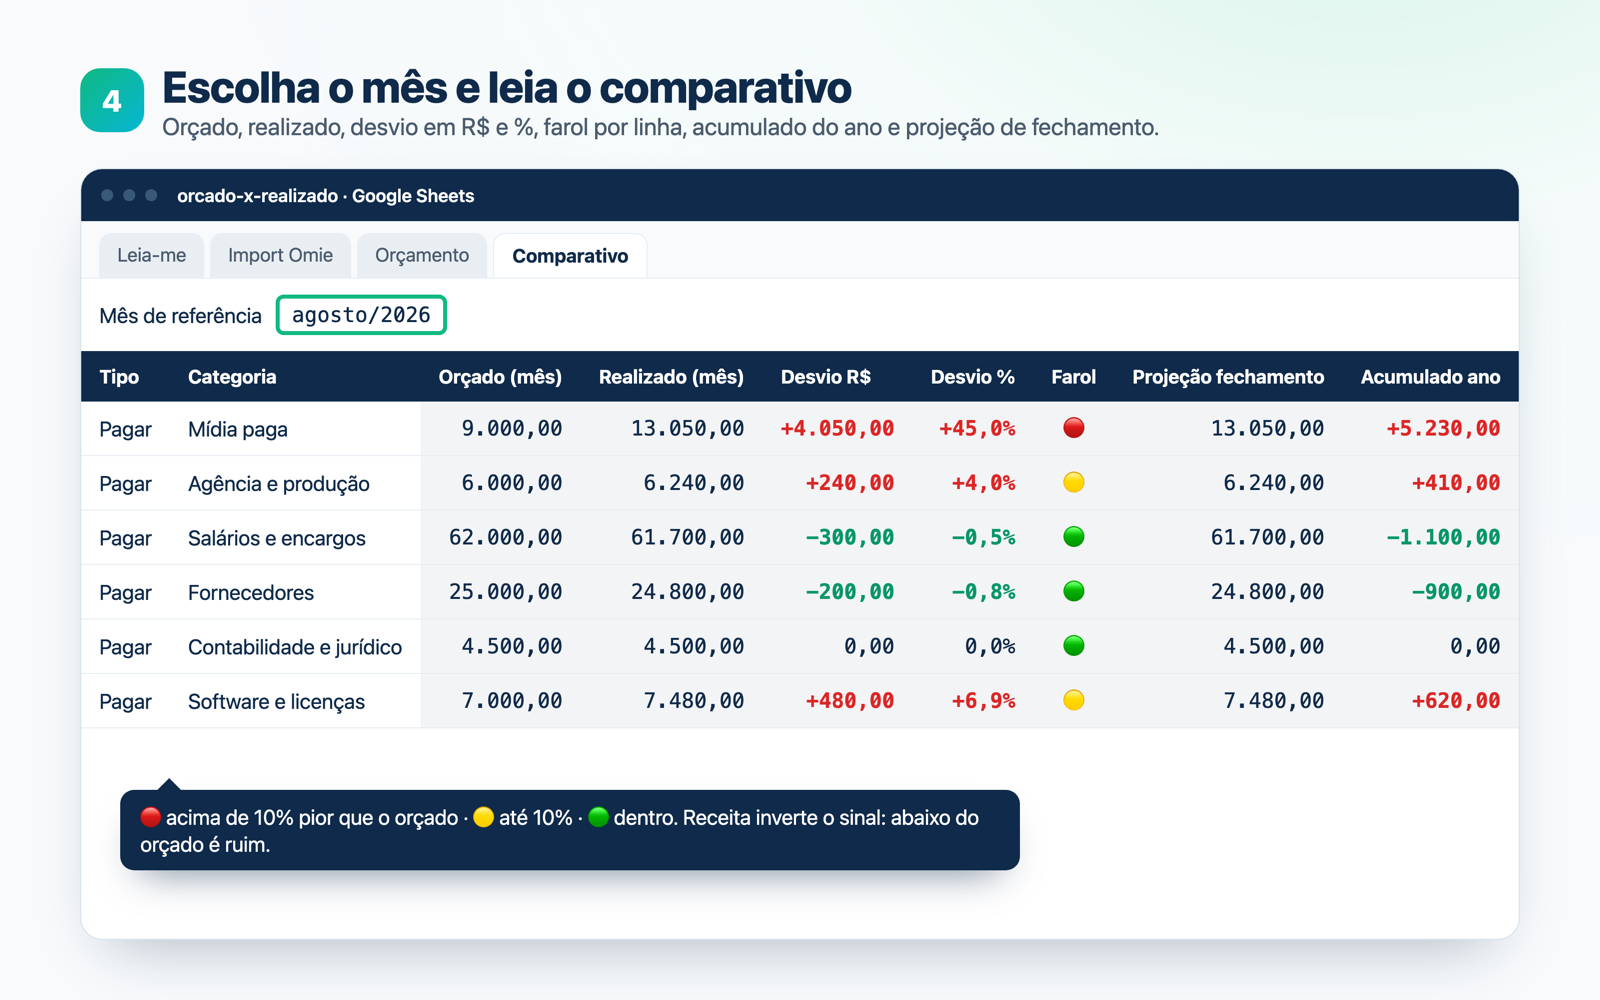Image resolution: width=1600 pixels, height=1000 pixels.
Task: Select the realized value 6.240,00
Action: click(x=693, y=483)
